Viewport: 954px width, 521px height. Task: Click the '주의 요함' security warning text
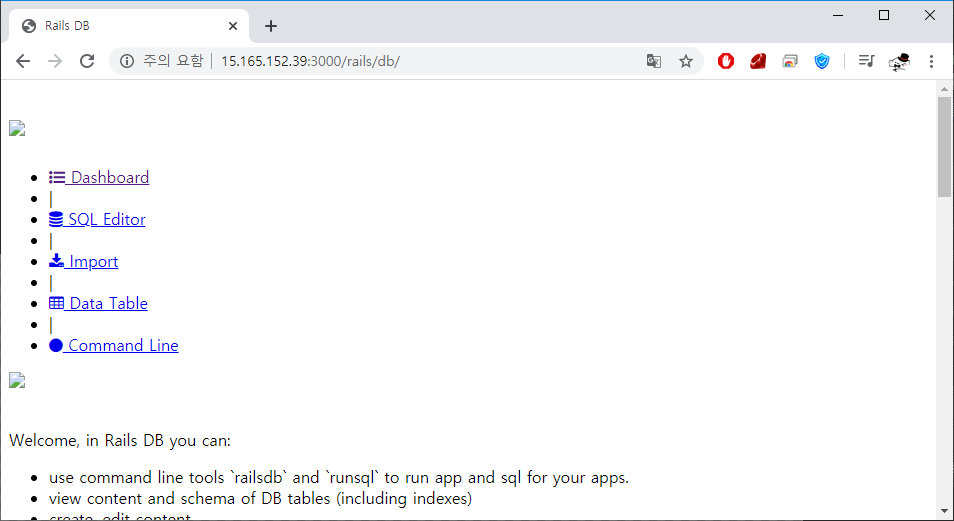(x=173, y=61)
